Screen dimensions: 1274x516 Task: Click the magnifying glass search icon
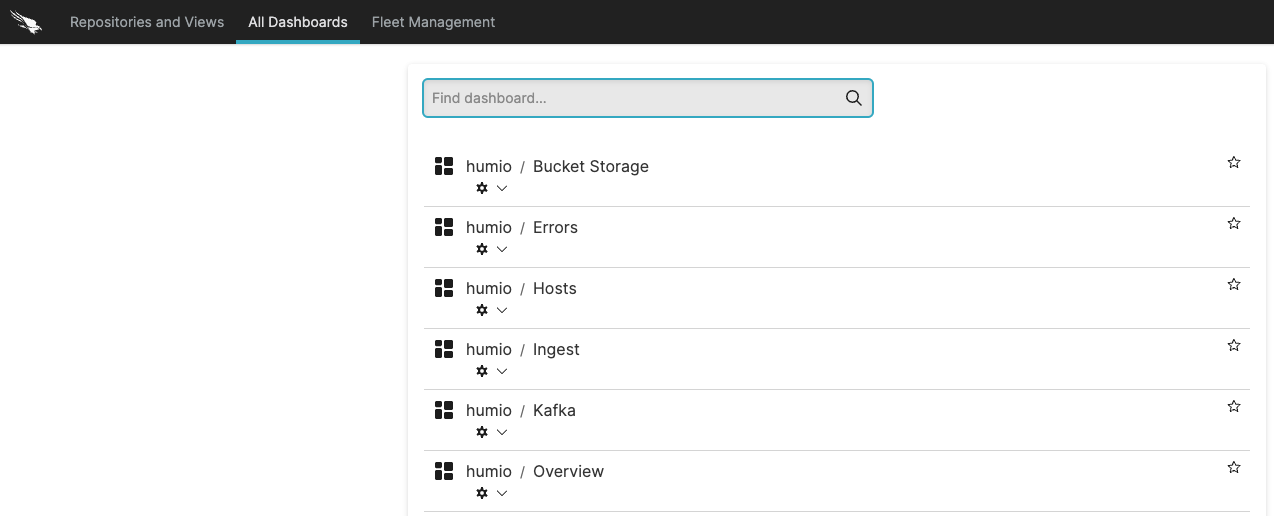pos(853,98)
